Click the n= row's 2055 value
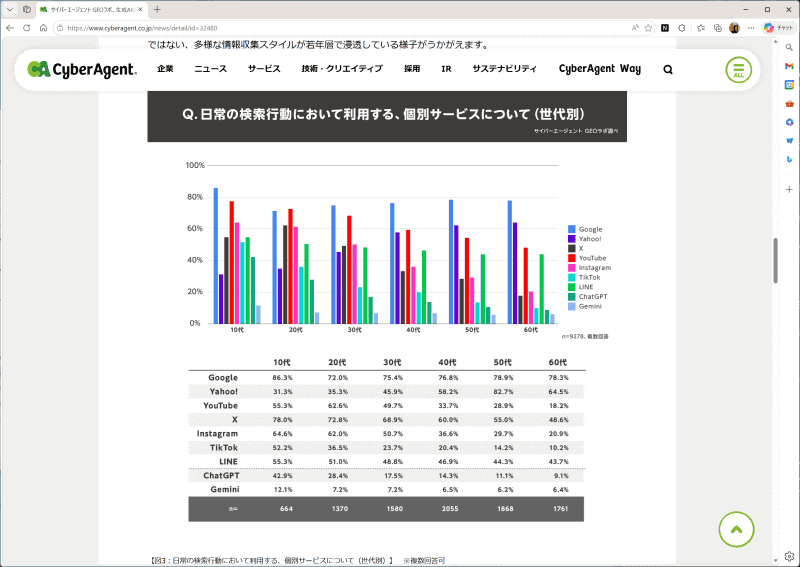Image resolution: width=800 pixels, height=567 pixels. click(449, 509)
